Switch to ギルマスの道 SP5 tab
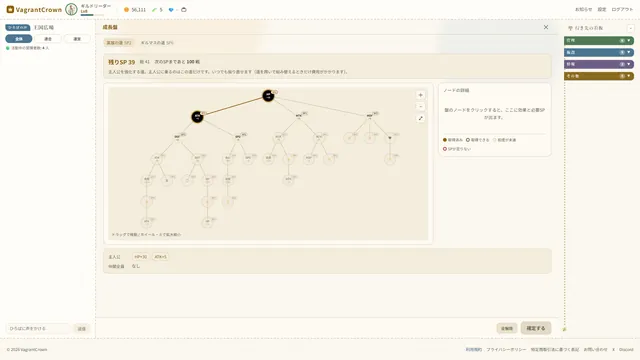The height and width of the screenshot is (360, 640). [x=157, y=42]
